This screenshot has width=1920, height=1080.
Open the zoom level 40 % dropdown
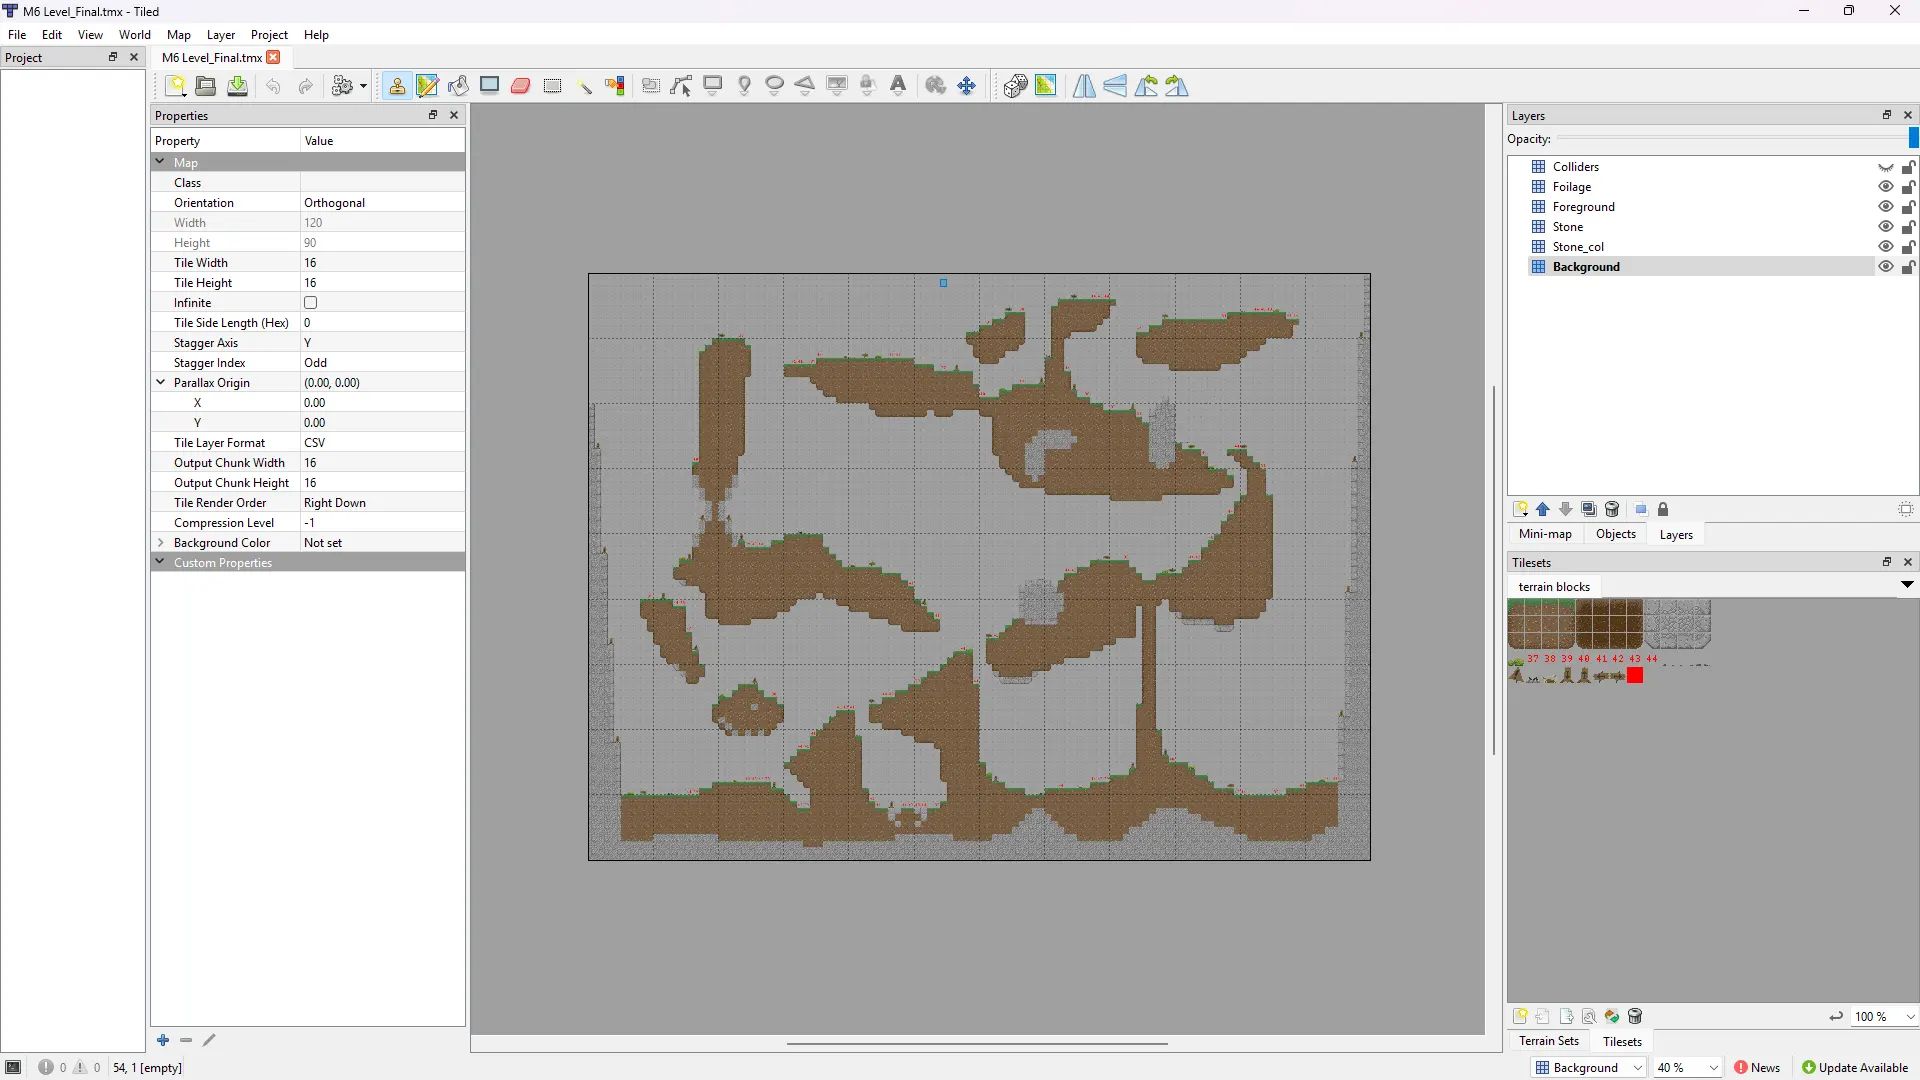(x=1712, y=1068)
